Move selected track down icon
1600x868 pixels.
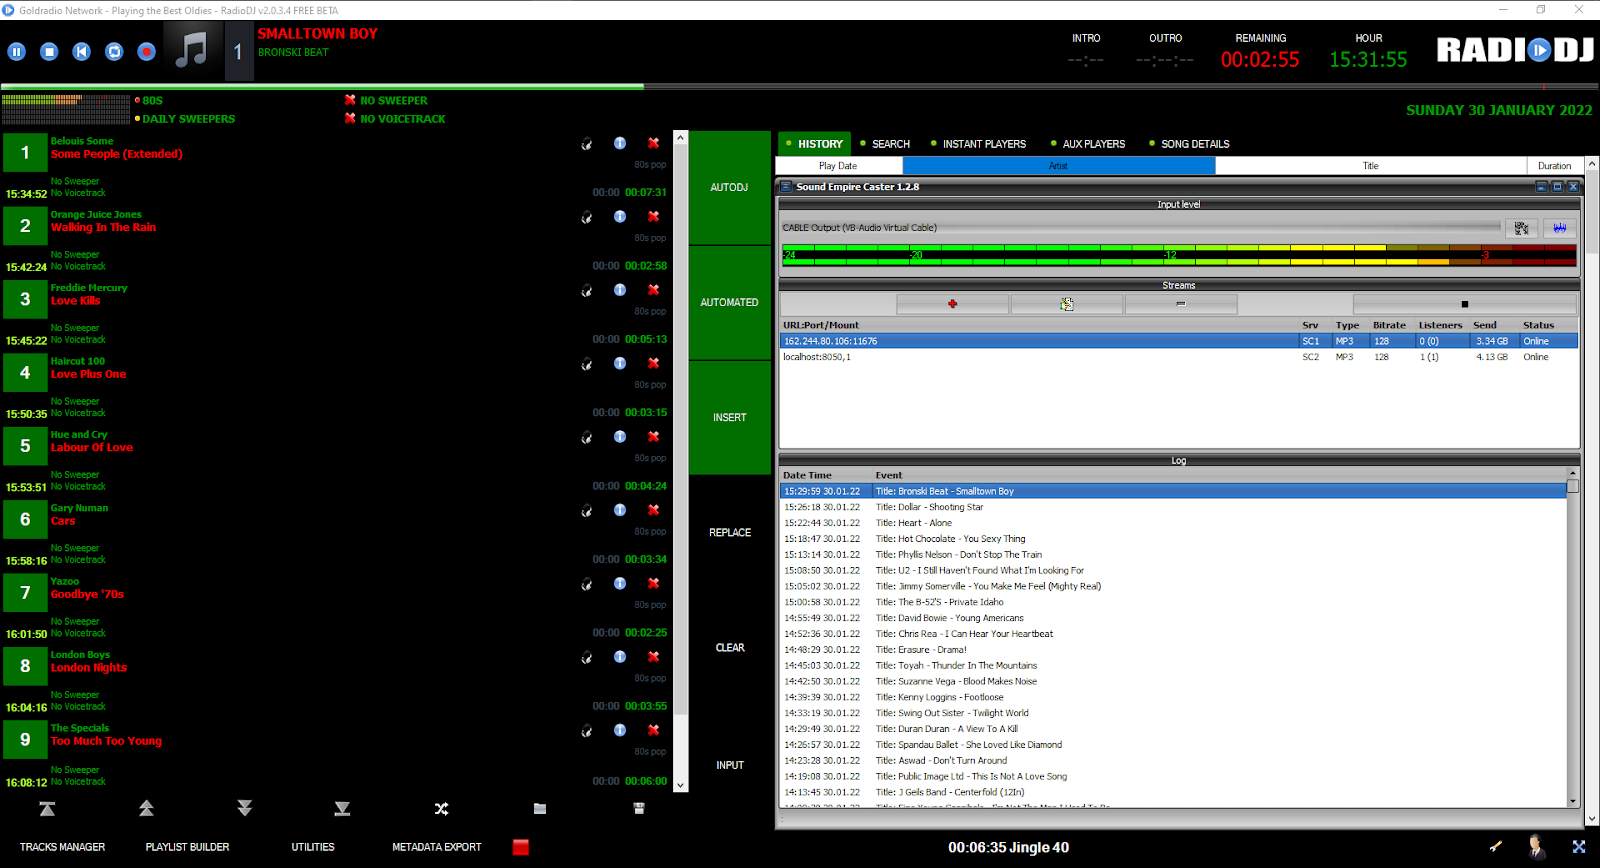pyautogui.click(x=245, y=808)
